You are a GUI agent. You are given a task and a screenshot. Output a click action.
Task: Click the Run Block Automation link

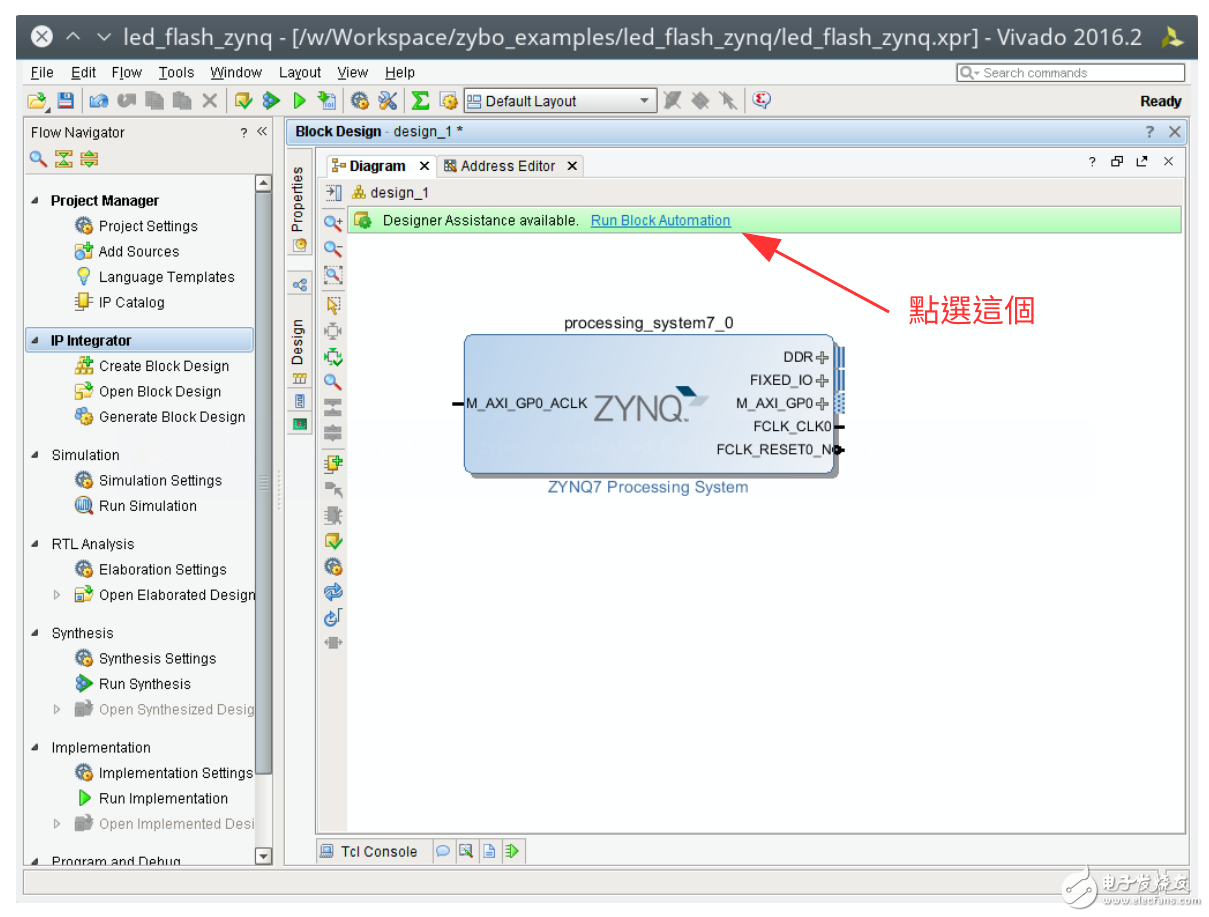coord(660,220)
